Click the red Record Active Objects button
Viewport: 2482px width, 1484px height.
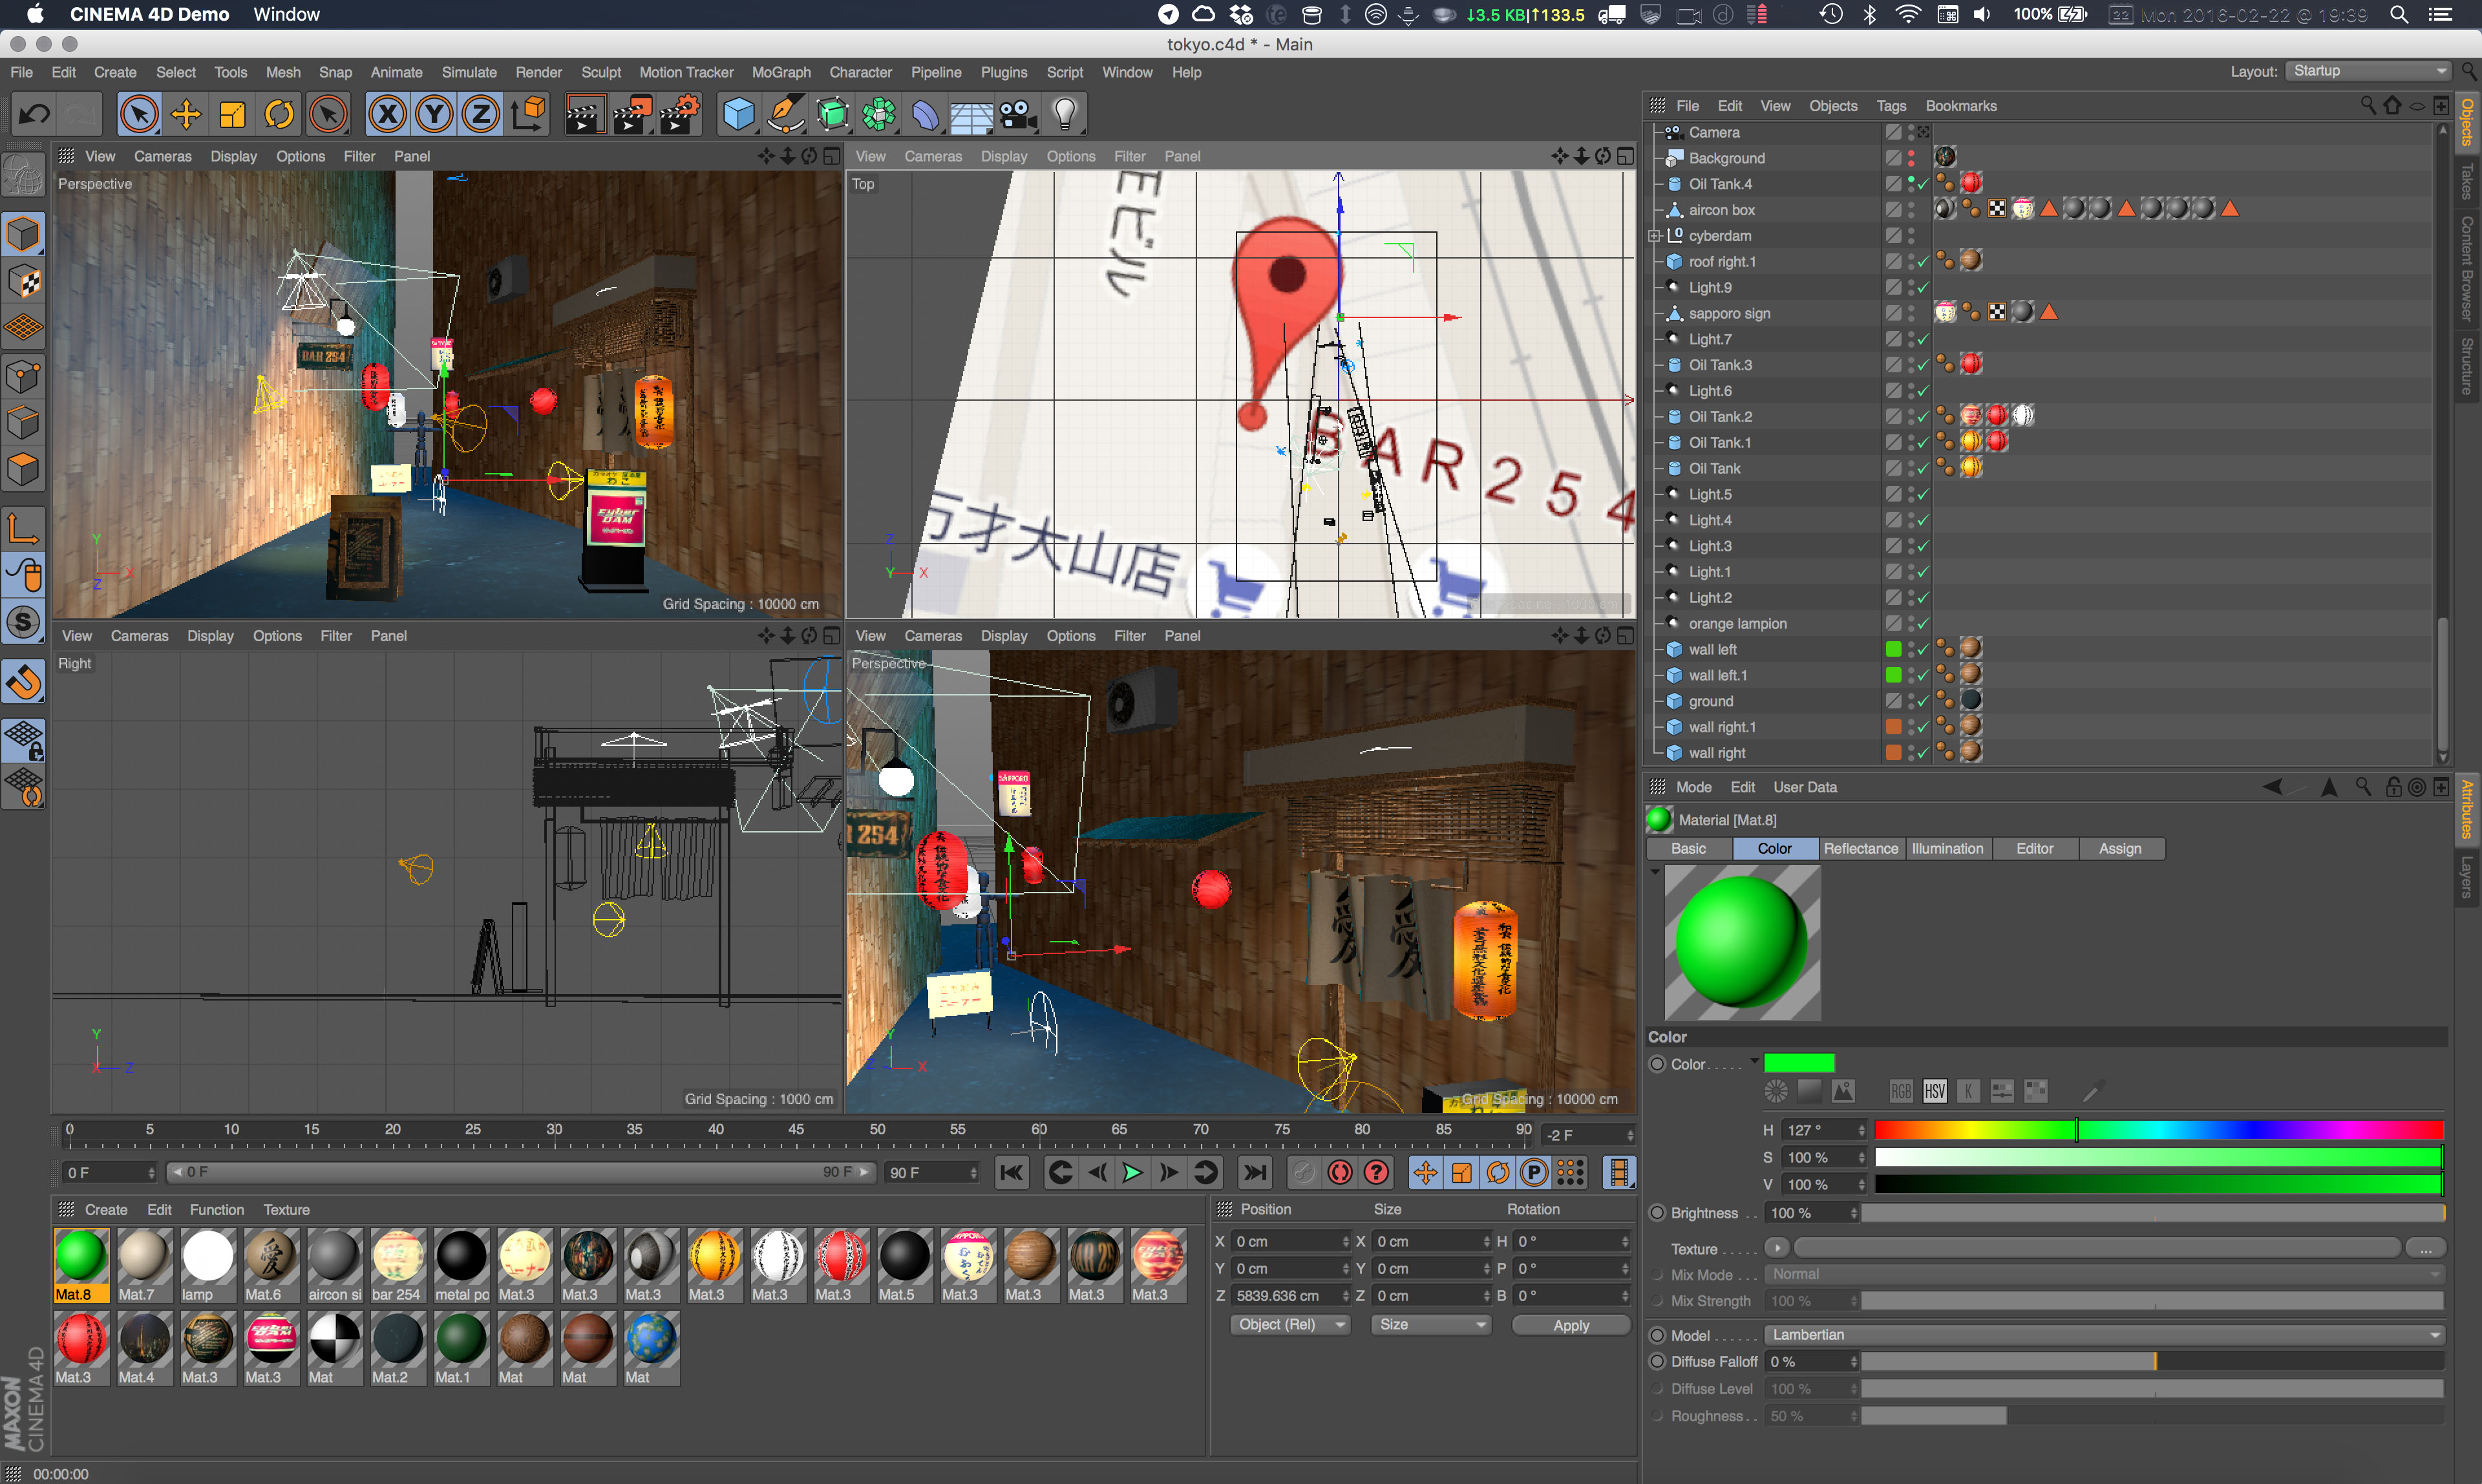(x=1340, y=1172)
